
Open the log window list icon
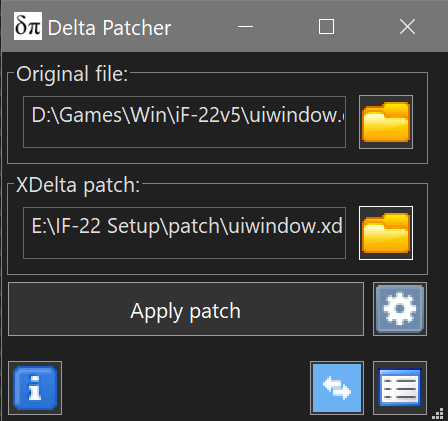[400, 388]
